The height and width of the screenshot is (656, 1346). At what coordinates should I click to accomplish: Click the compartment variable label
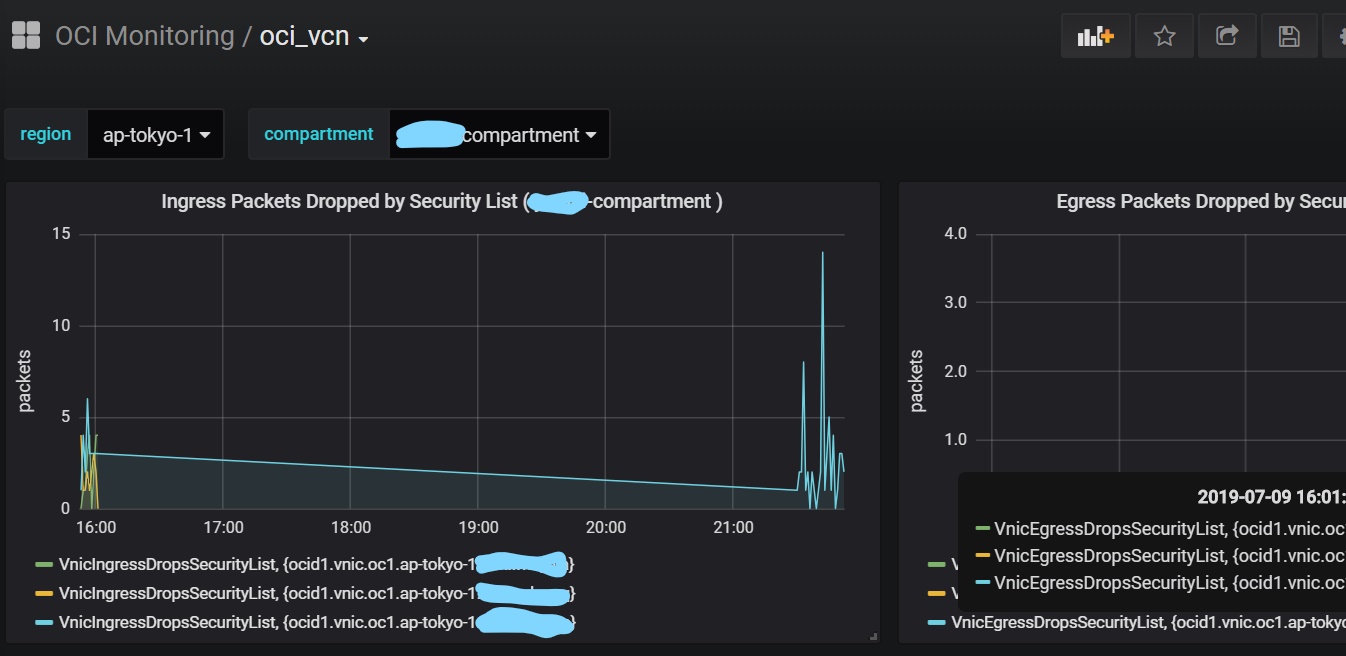(x=319, y=134)
